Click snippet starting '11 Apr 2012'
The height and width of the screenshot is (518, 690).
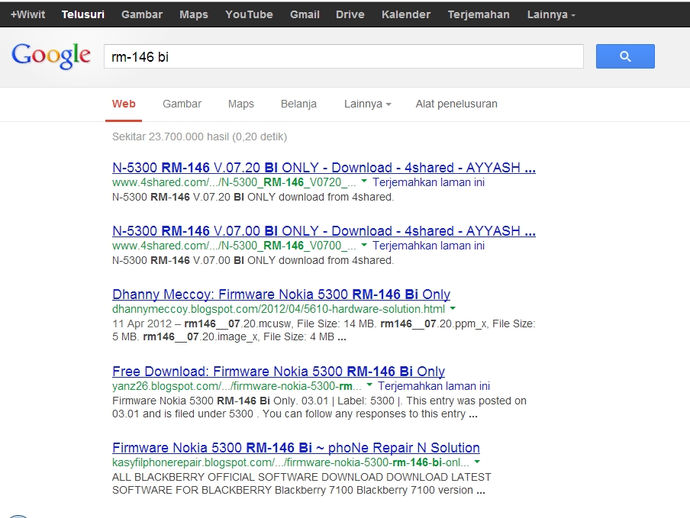click(x=324, y=331)
